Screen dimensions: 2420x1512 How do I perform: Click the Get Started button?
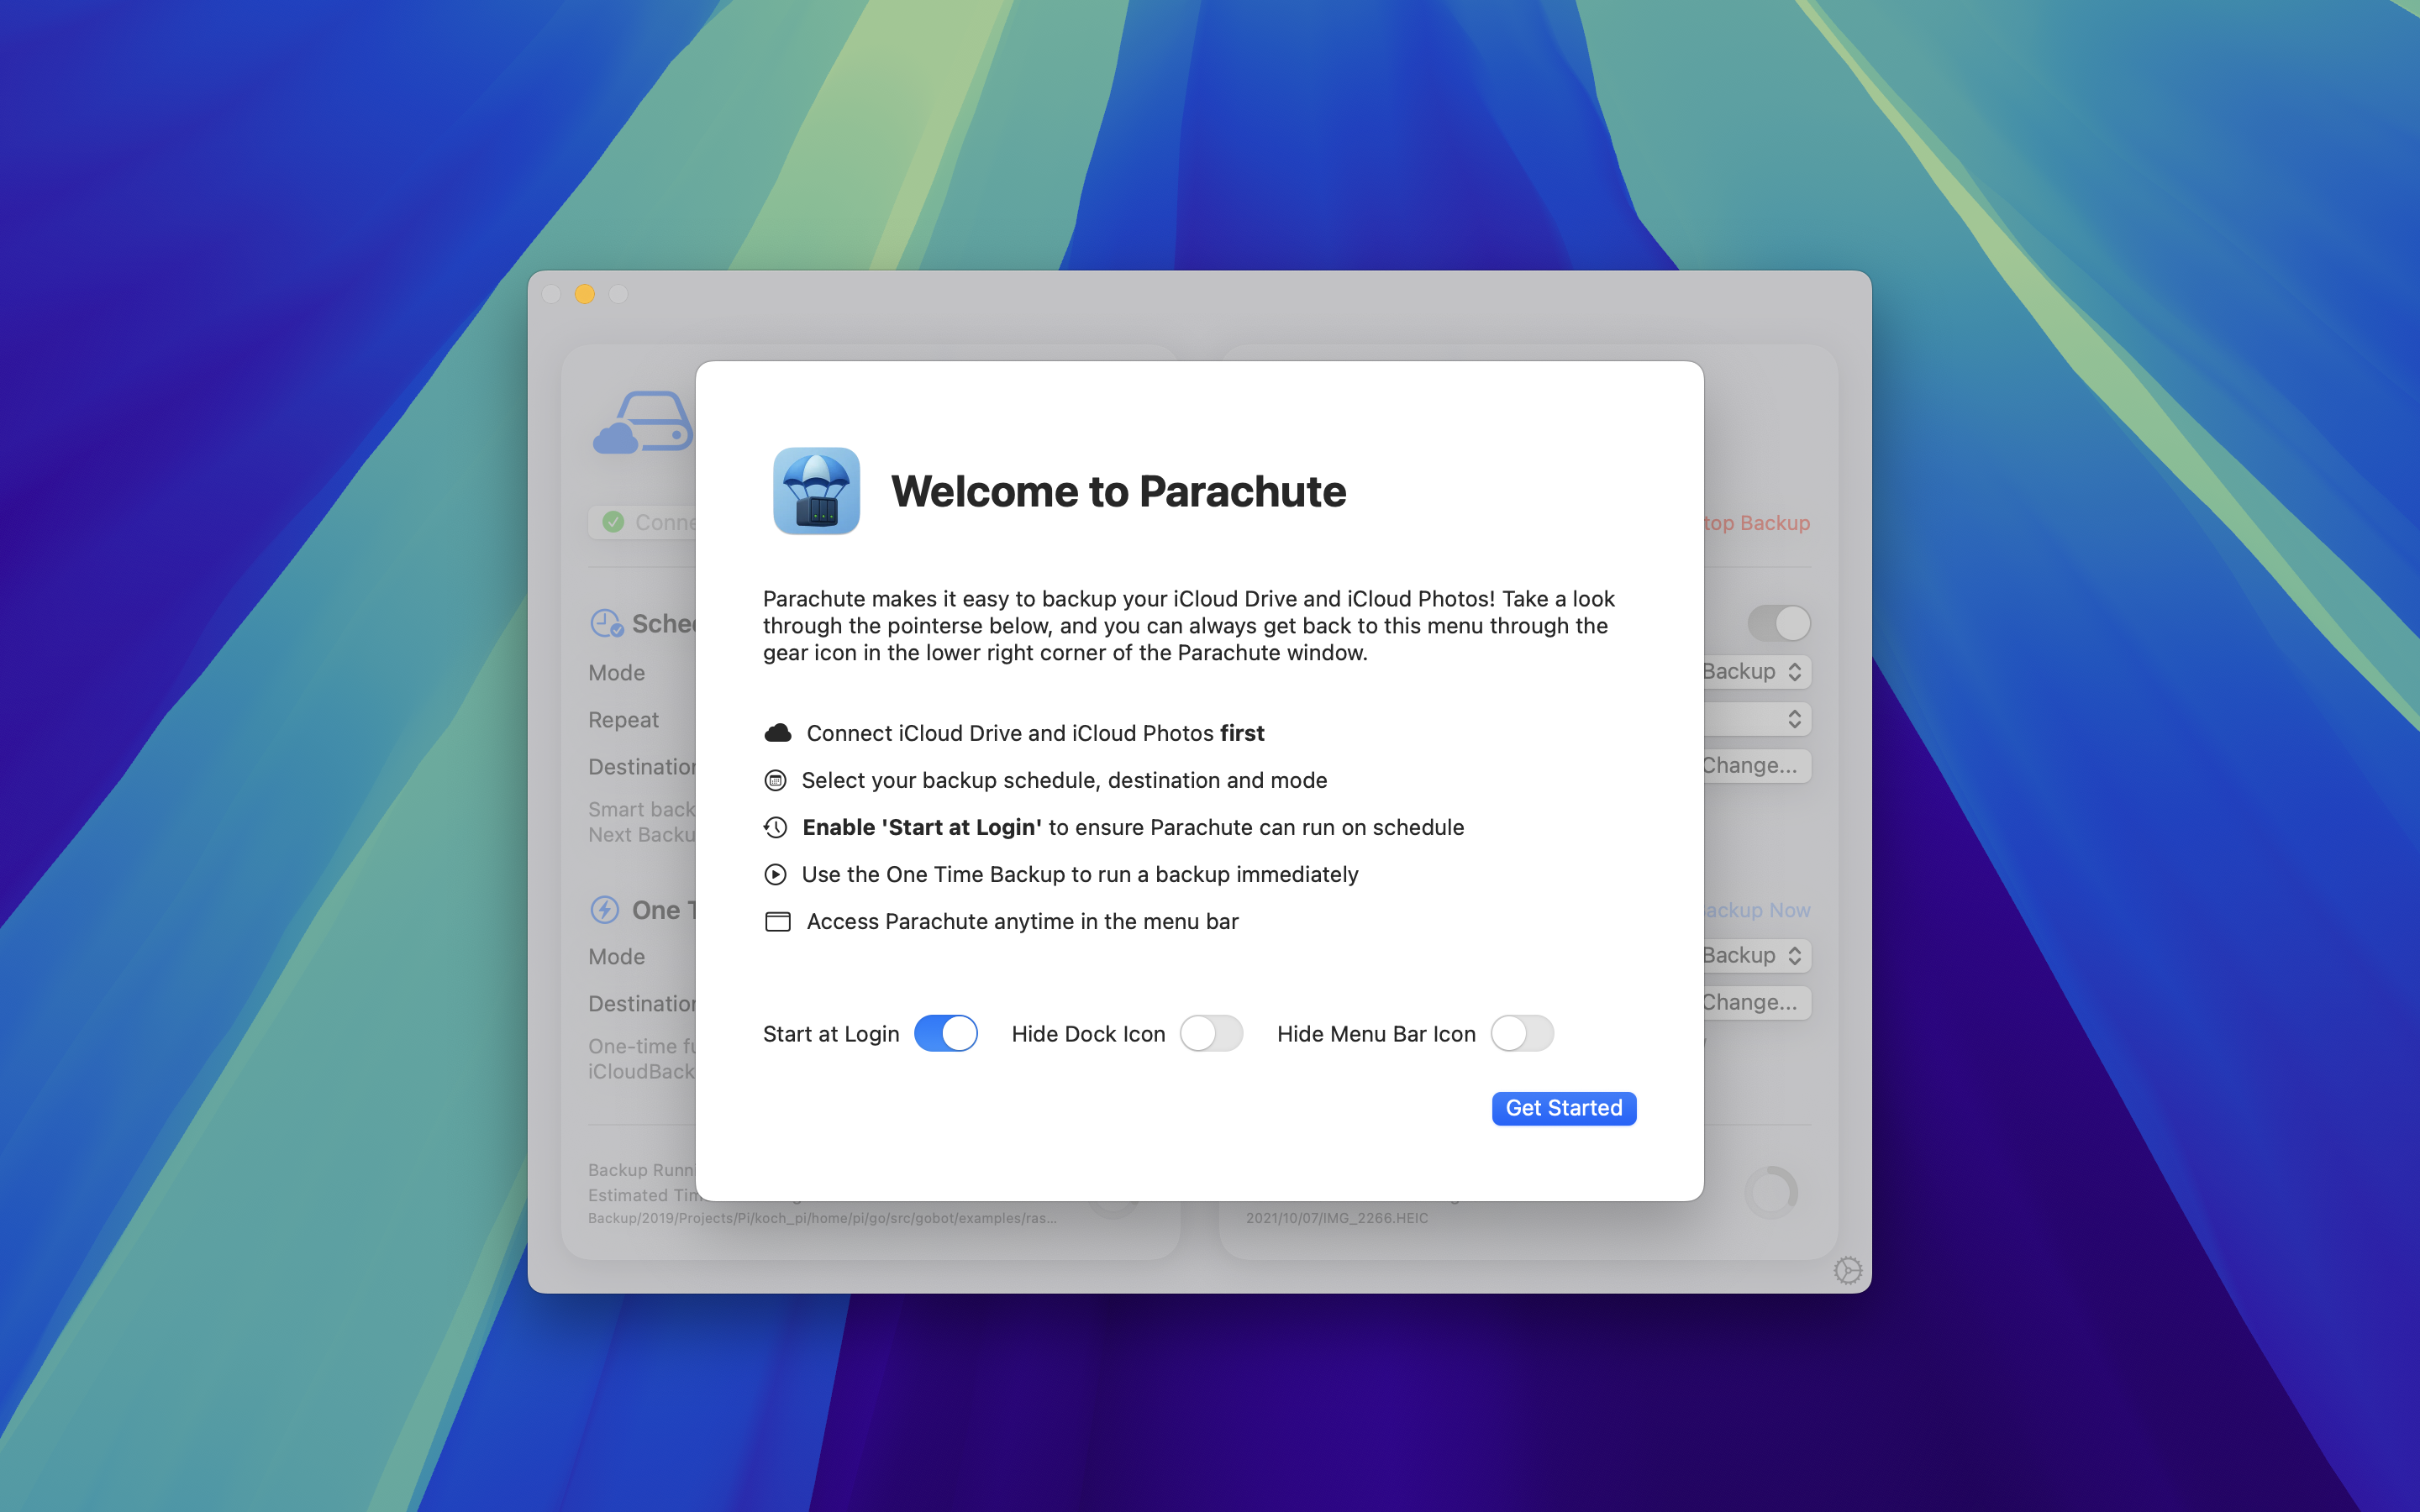[x=1564, y=1108]
